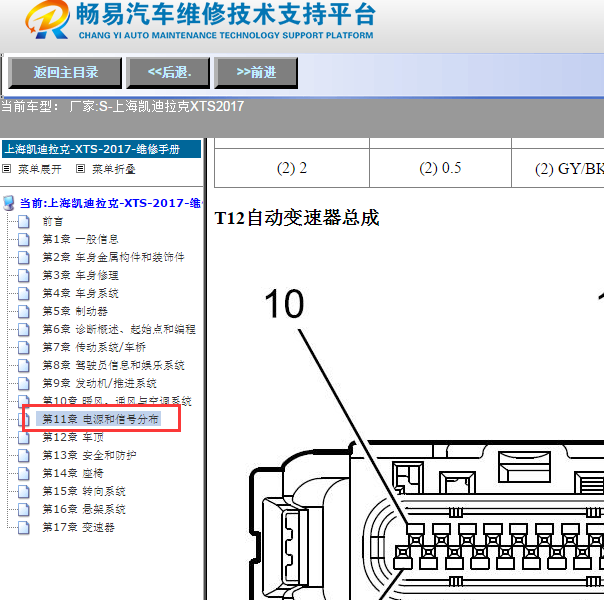This screenshot has width=604, height=600.
Task: Click the page icon beside 第5章
Action: point(23,311)
